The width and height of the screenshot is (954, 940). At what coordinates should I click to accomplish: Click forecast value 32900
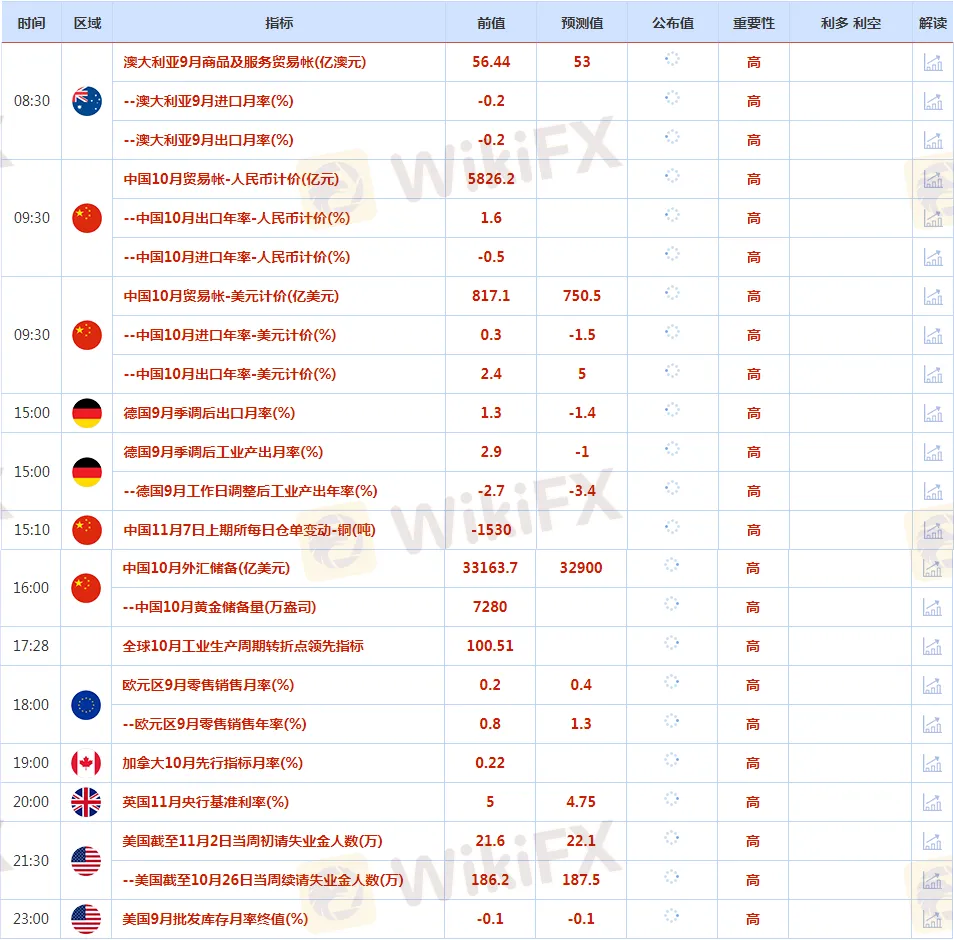(x=581, y=568)
